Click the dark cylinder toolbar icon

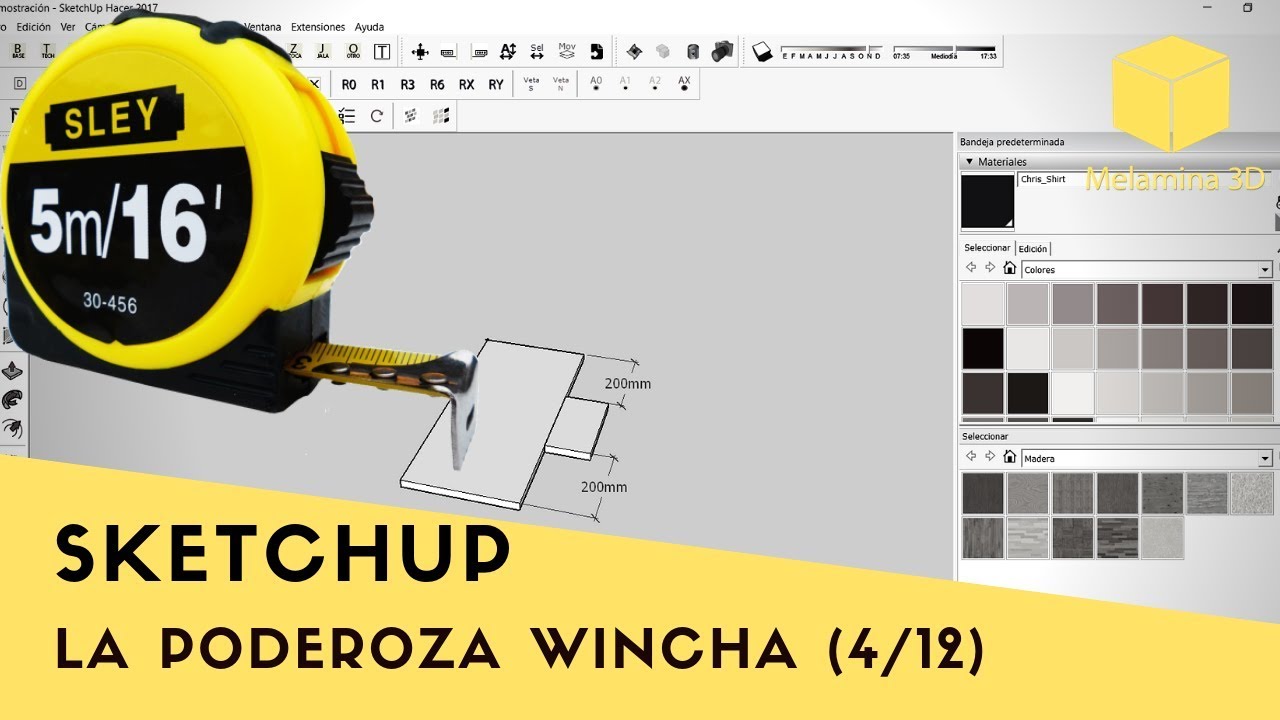(x=693, y=51)
